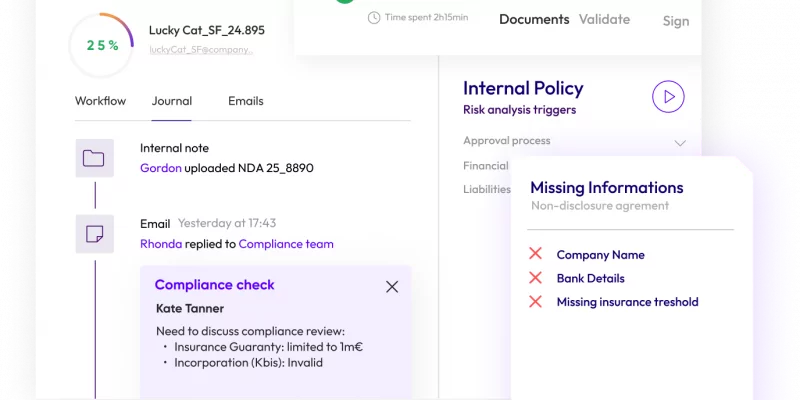Click the Kate Tanner name
The width and height of the screenshot is (800, 400).
(x=190, y=308)
